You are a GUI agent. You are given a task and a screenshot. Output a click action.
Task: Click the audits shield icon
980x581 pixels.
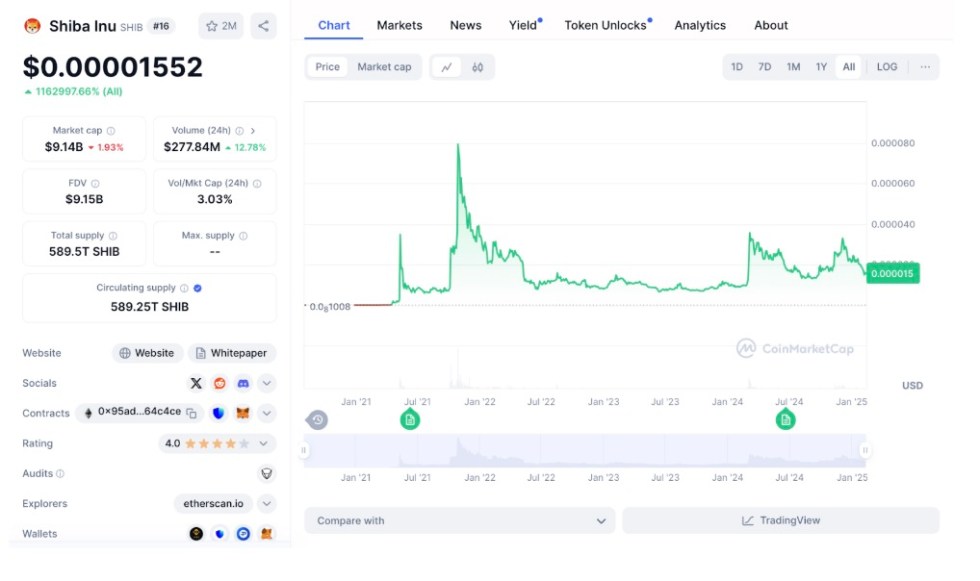coord(267,474)
